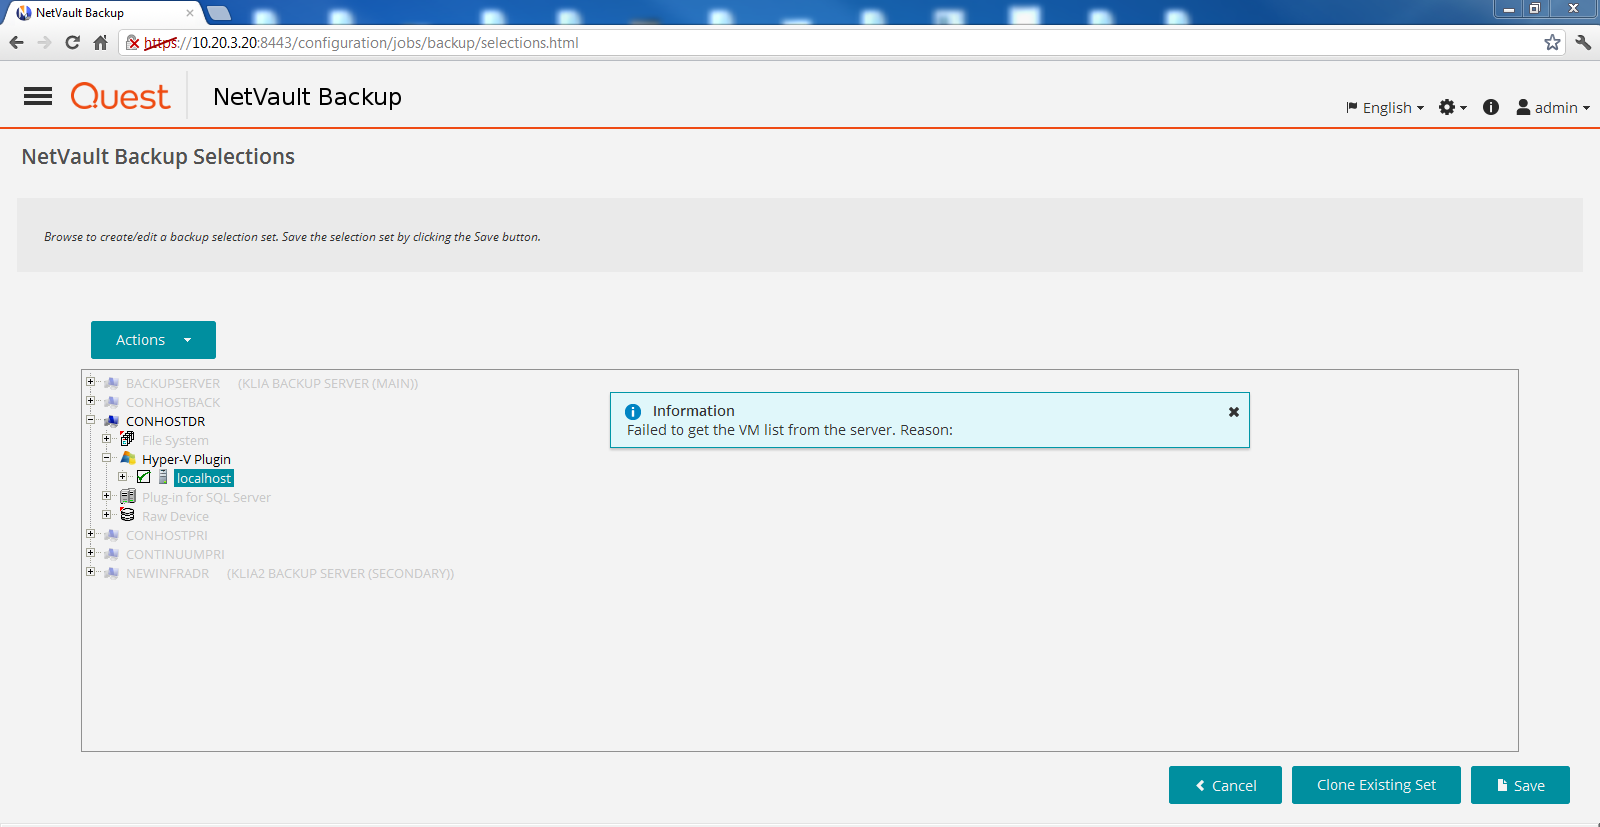The image size is (1600, 827).
Task: Expand the Raw Device node
Action: click(106, 515)
